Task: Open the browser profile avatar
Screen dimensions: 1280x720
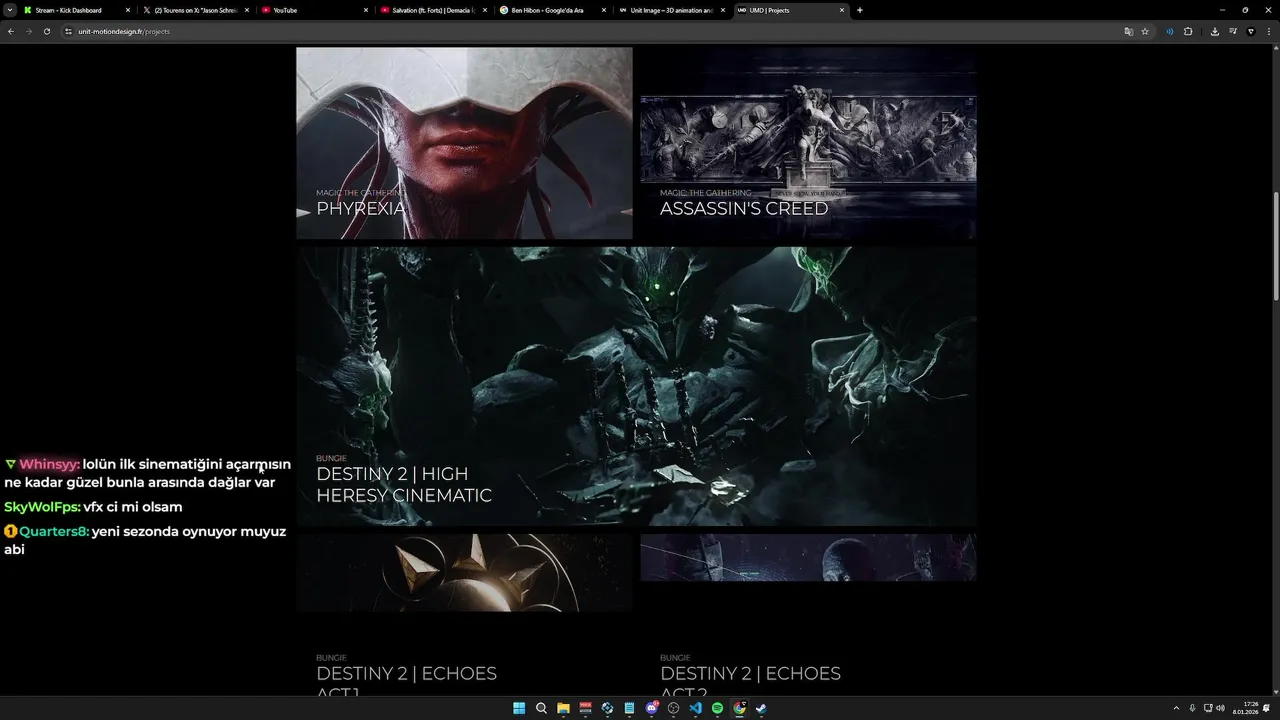Action: pyautogui.click(x=1250, y=31)
